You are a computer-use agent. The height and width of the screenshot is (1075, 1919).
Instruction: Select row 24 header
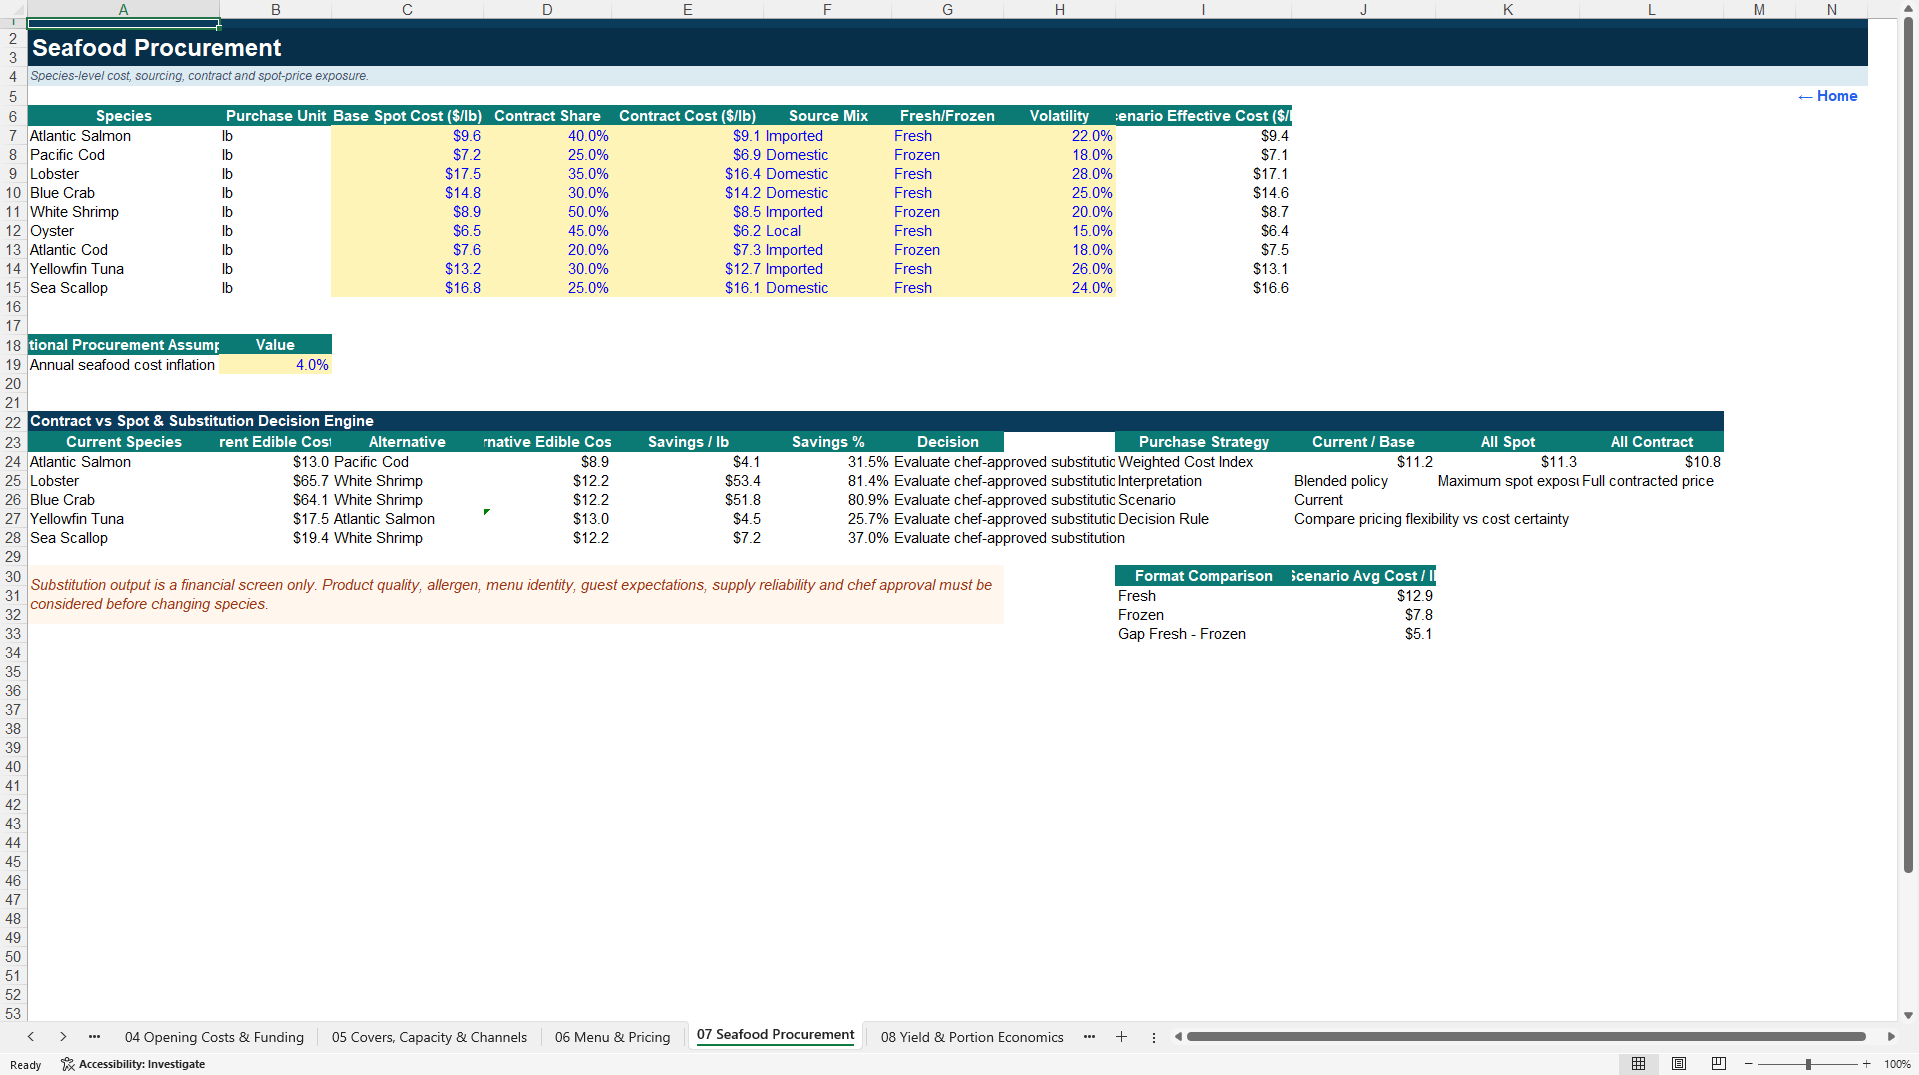(13, 462)
